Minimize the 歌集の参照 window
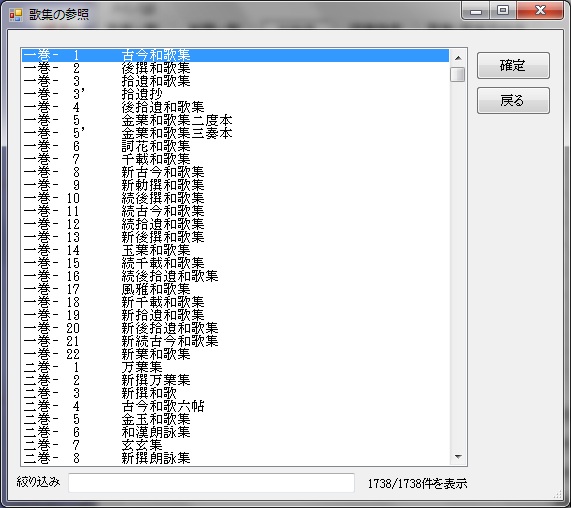This screenshot has width=571, height=508. pyautogui.click(x=476, y=10)
